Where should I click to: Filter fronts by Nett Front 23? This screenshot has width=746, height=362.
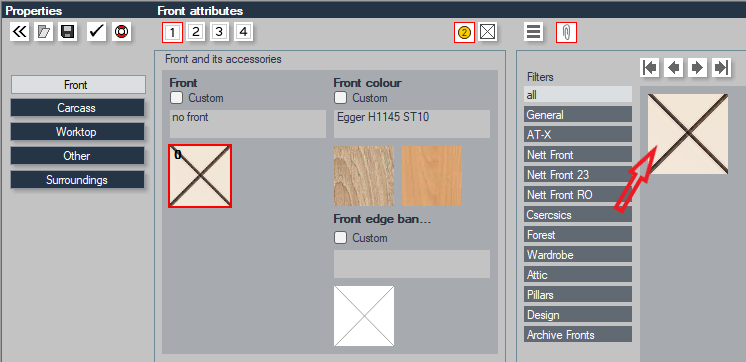coord(578,175)
